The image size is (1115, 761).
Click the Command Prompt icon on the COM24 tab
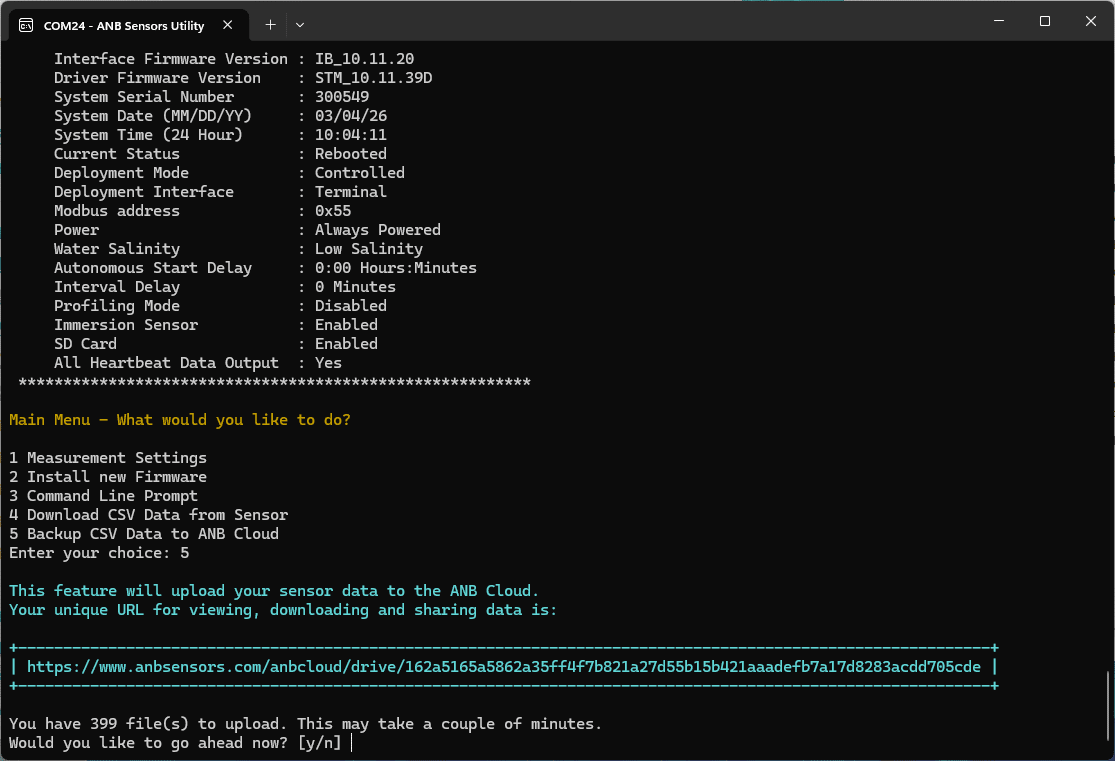pyautogui.click(x=25, y=23)
